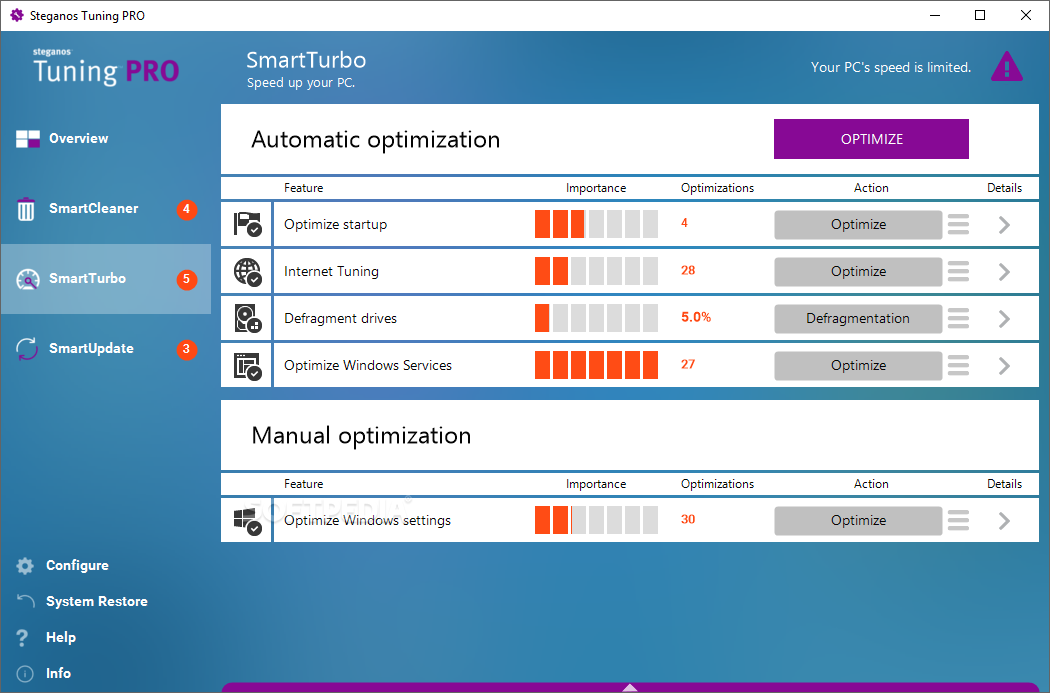This screenshot has height=693, width=1050.
Task: Expand details chevron for Optimize Windows settings
Action: tap(1004, 521)
